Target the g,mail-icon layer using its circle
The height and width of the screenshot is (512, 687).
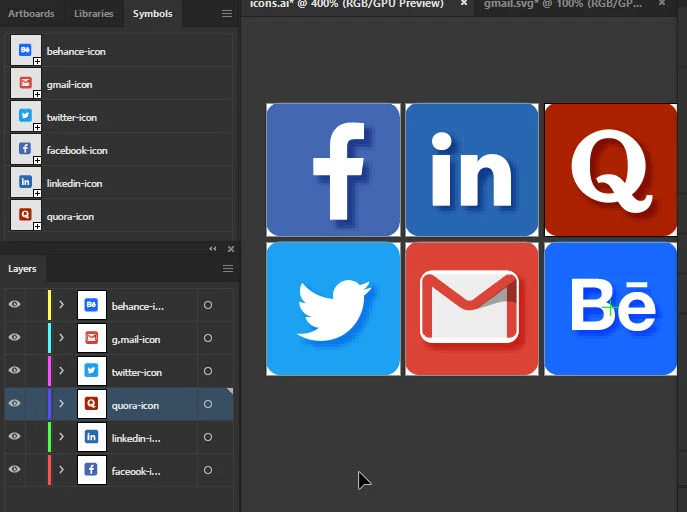click(x=208, y=338)
